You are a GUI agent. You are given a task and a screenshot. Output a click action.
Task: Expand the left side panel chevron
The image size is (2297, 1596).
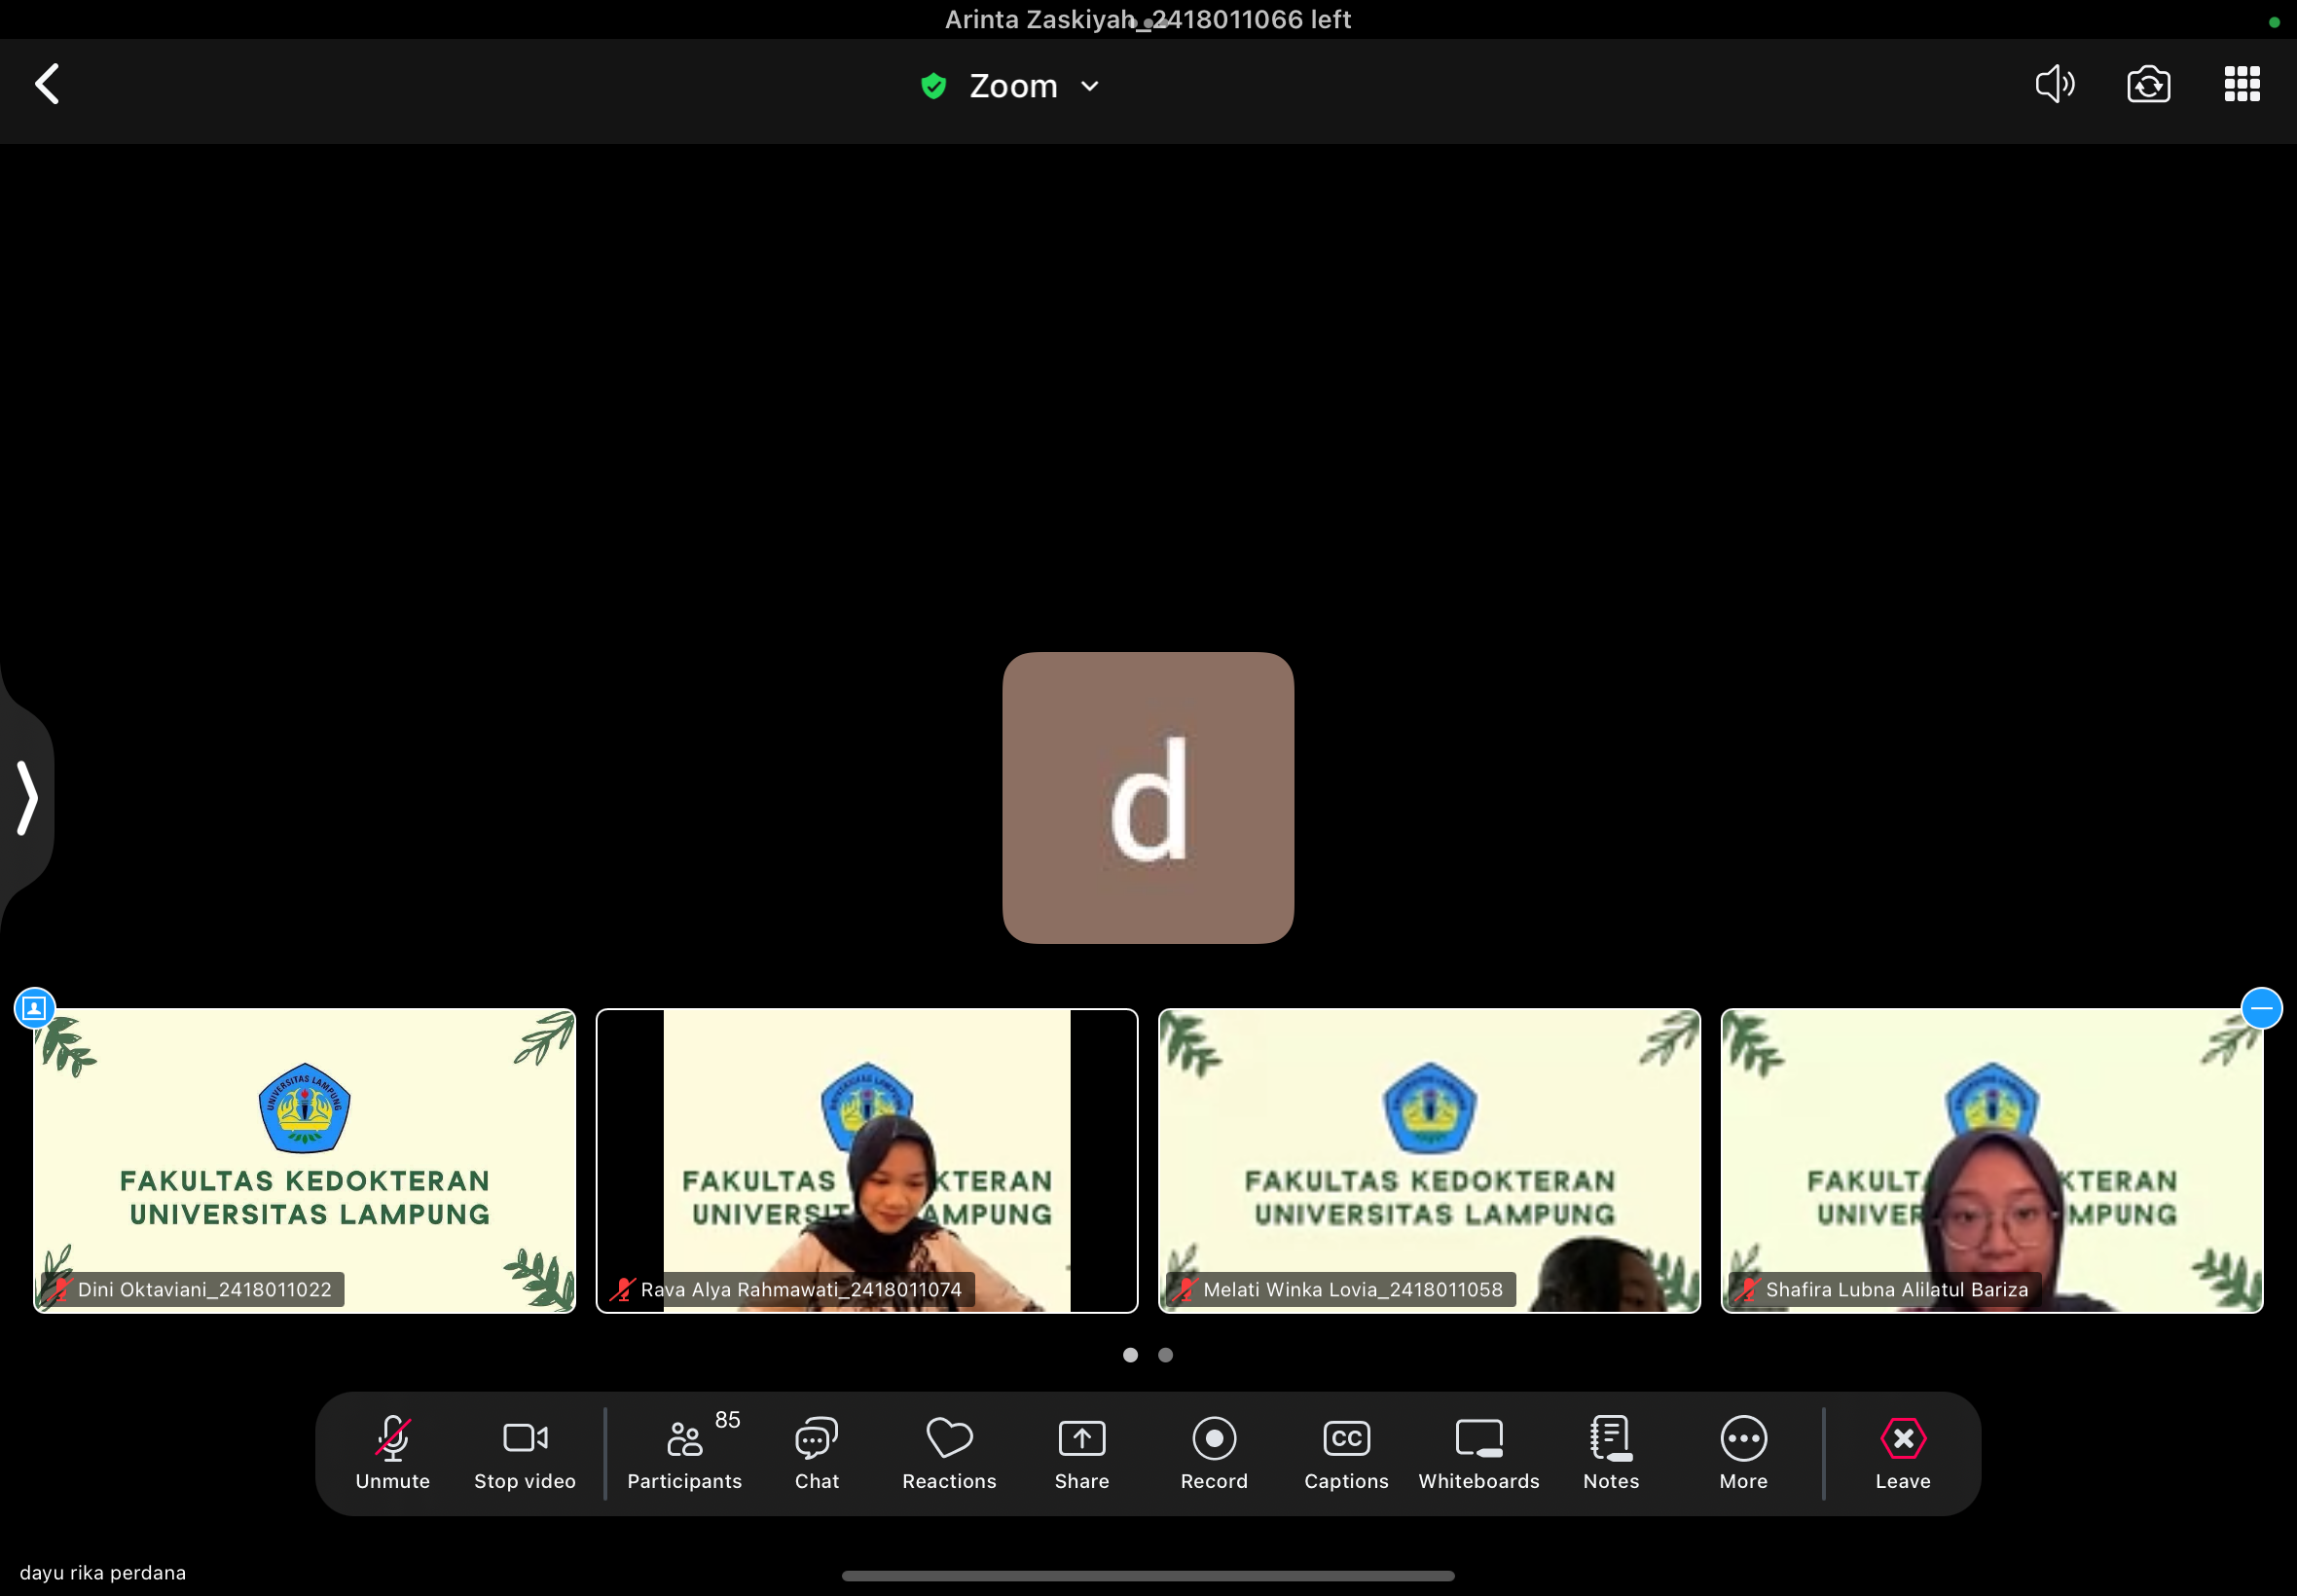coord(27,798)
